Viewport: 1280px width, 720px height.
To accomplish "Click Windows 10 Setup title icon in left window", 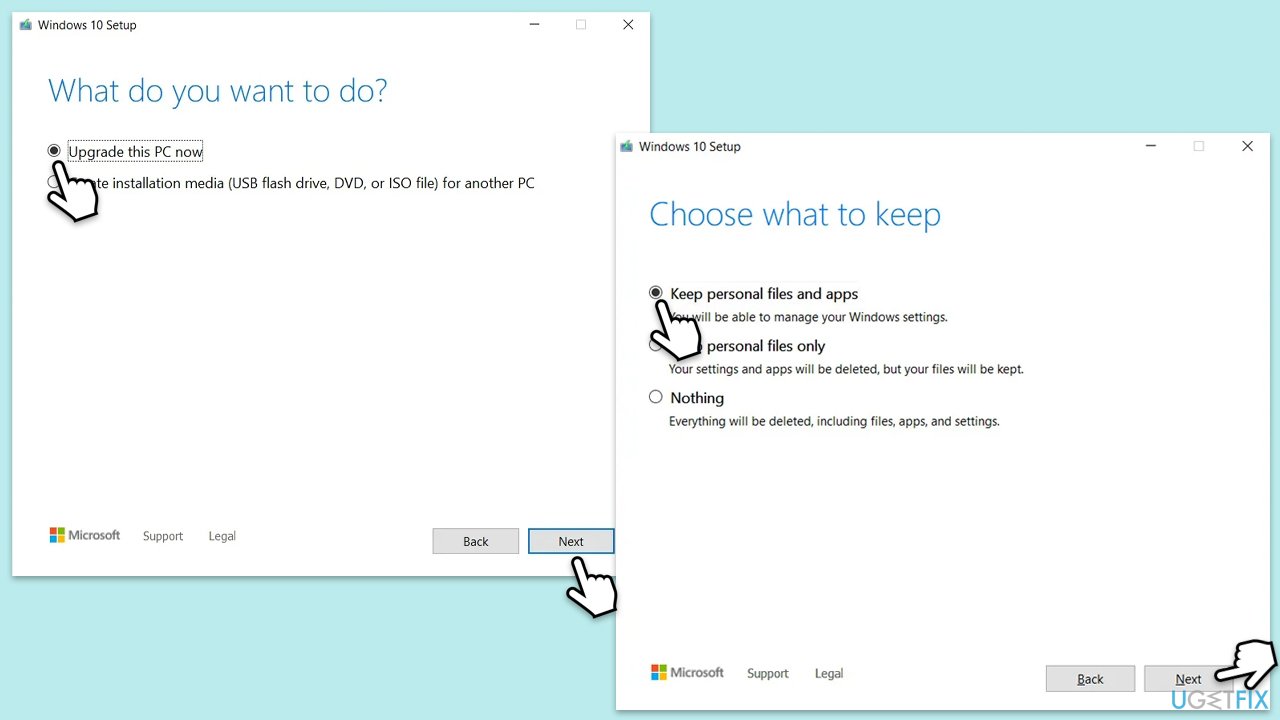I will pos(26,25).
